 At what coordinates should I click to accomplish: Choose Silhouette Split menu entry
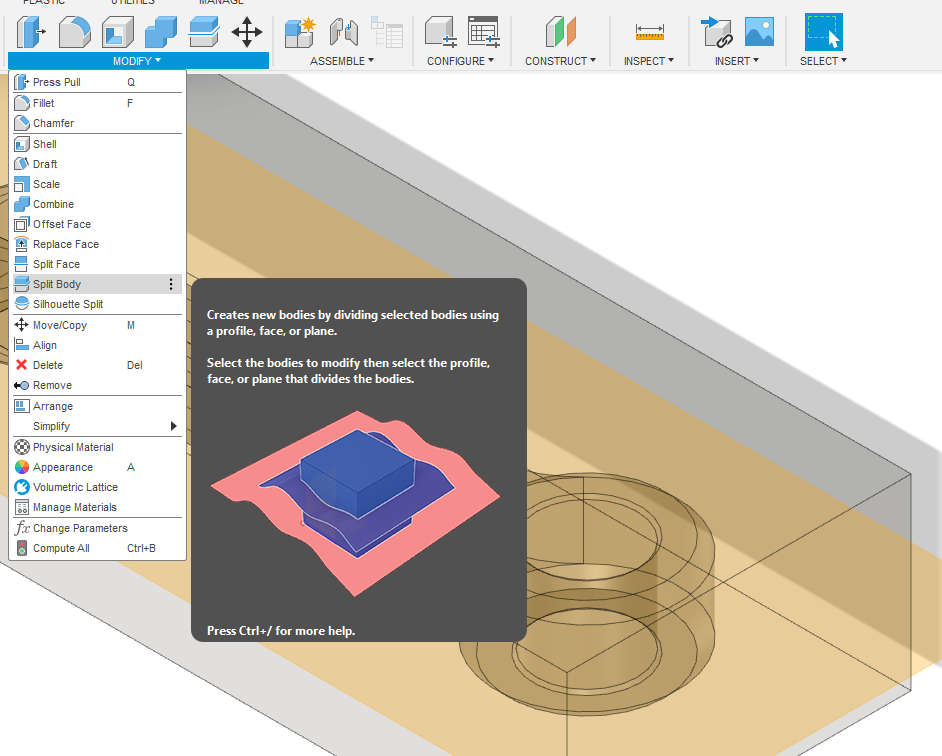pos(97,304)
